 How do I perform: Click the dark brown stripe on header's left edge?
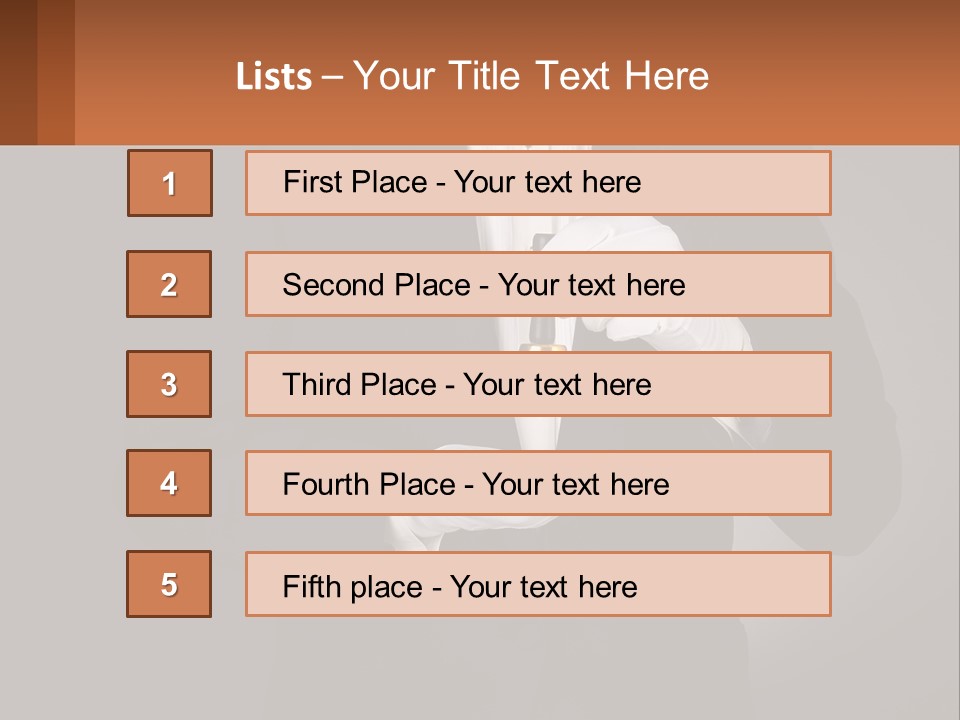click(18, 72)
